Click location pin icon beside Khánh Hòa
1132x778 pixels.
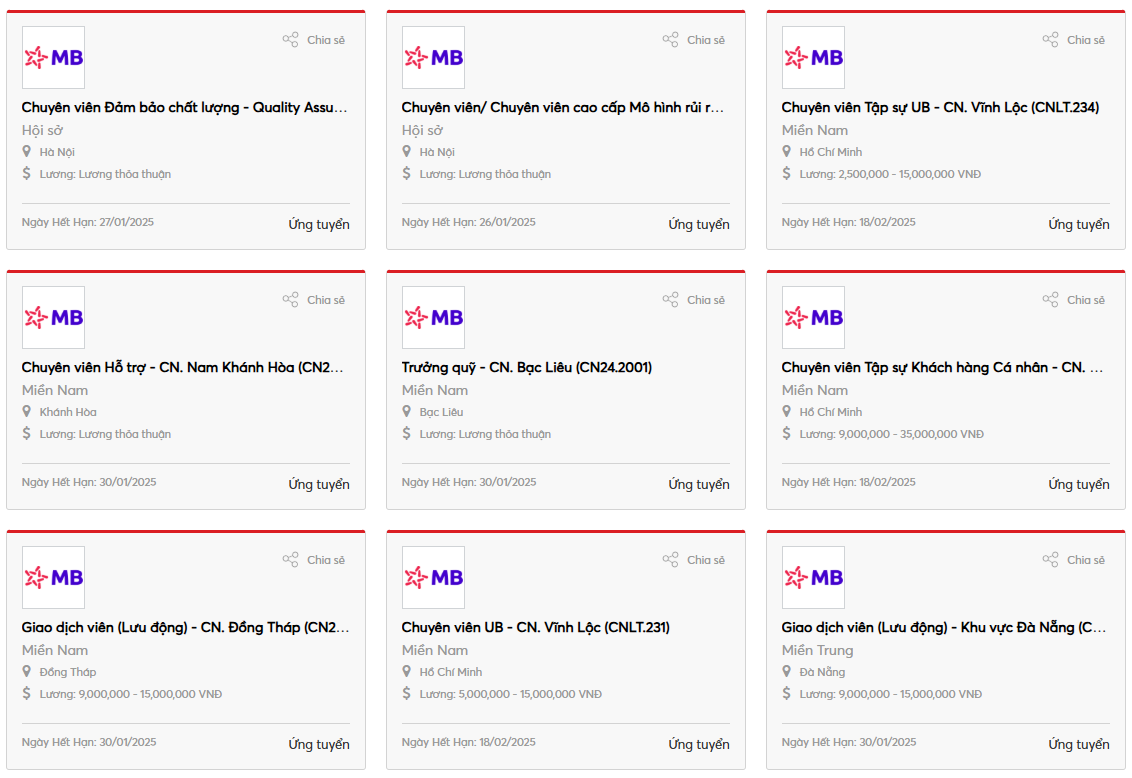point(27,411)
